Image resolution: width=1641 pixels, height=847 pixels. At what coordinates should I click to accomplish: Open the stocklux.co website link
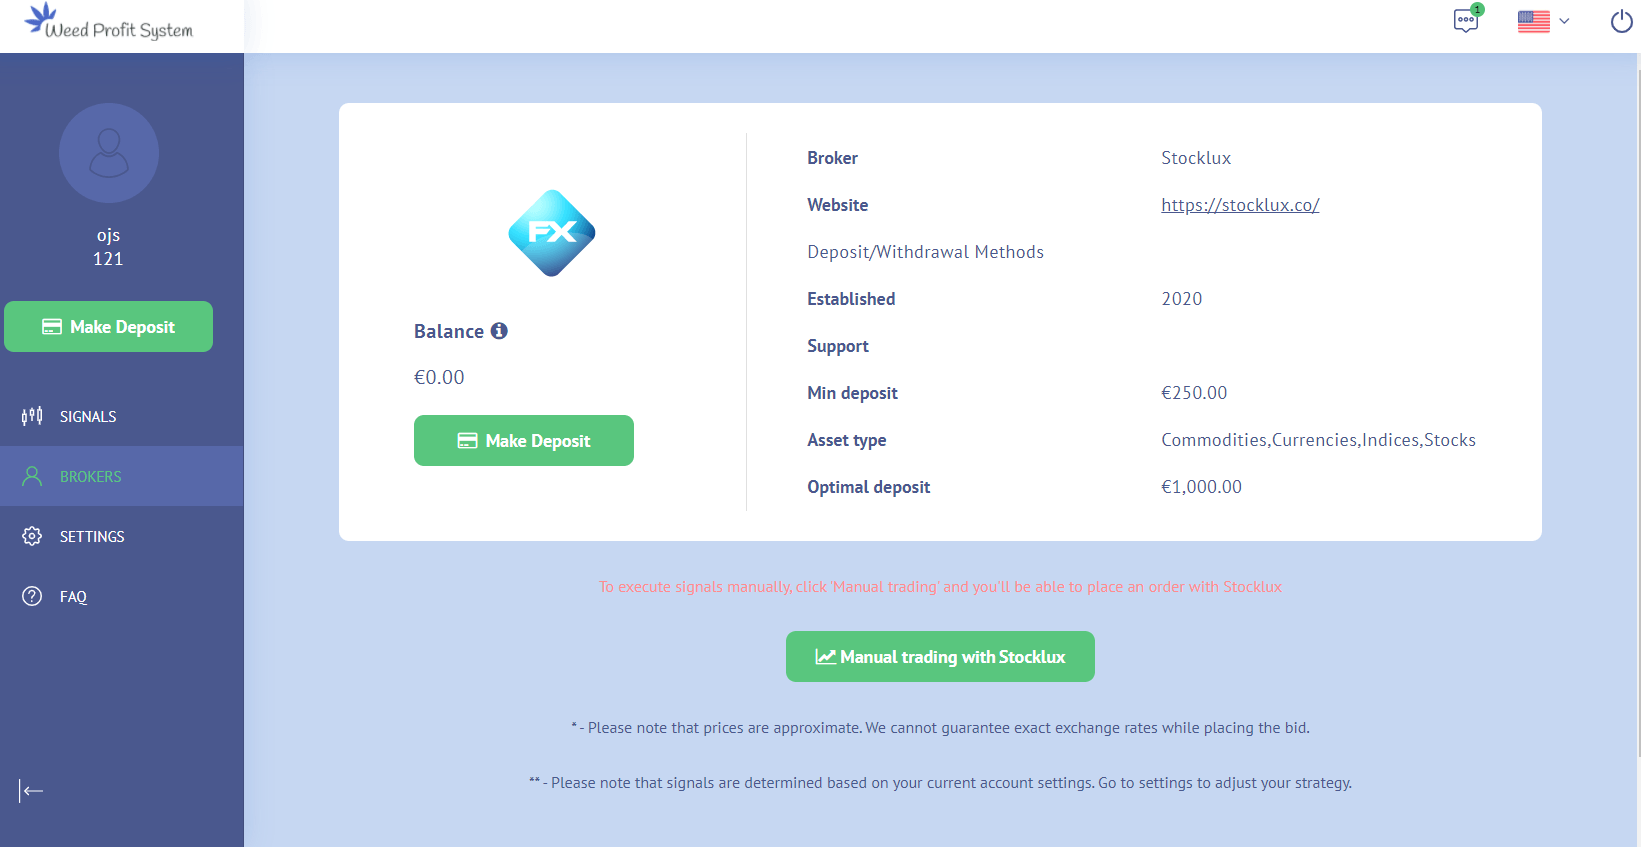[1240, 205]
